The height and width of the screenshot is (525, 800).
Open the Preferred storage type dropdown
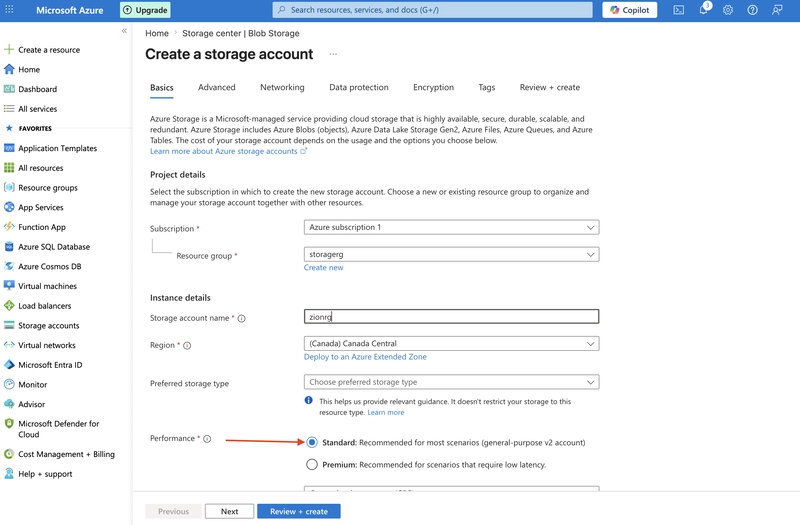coord(452,382)
